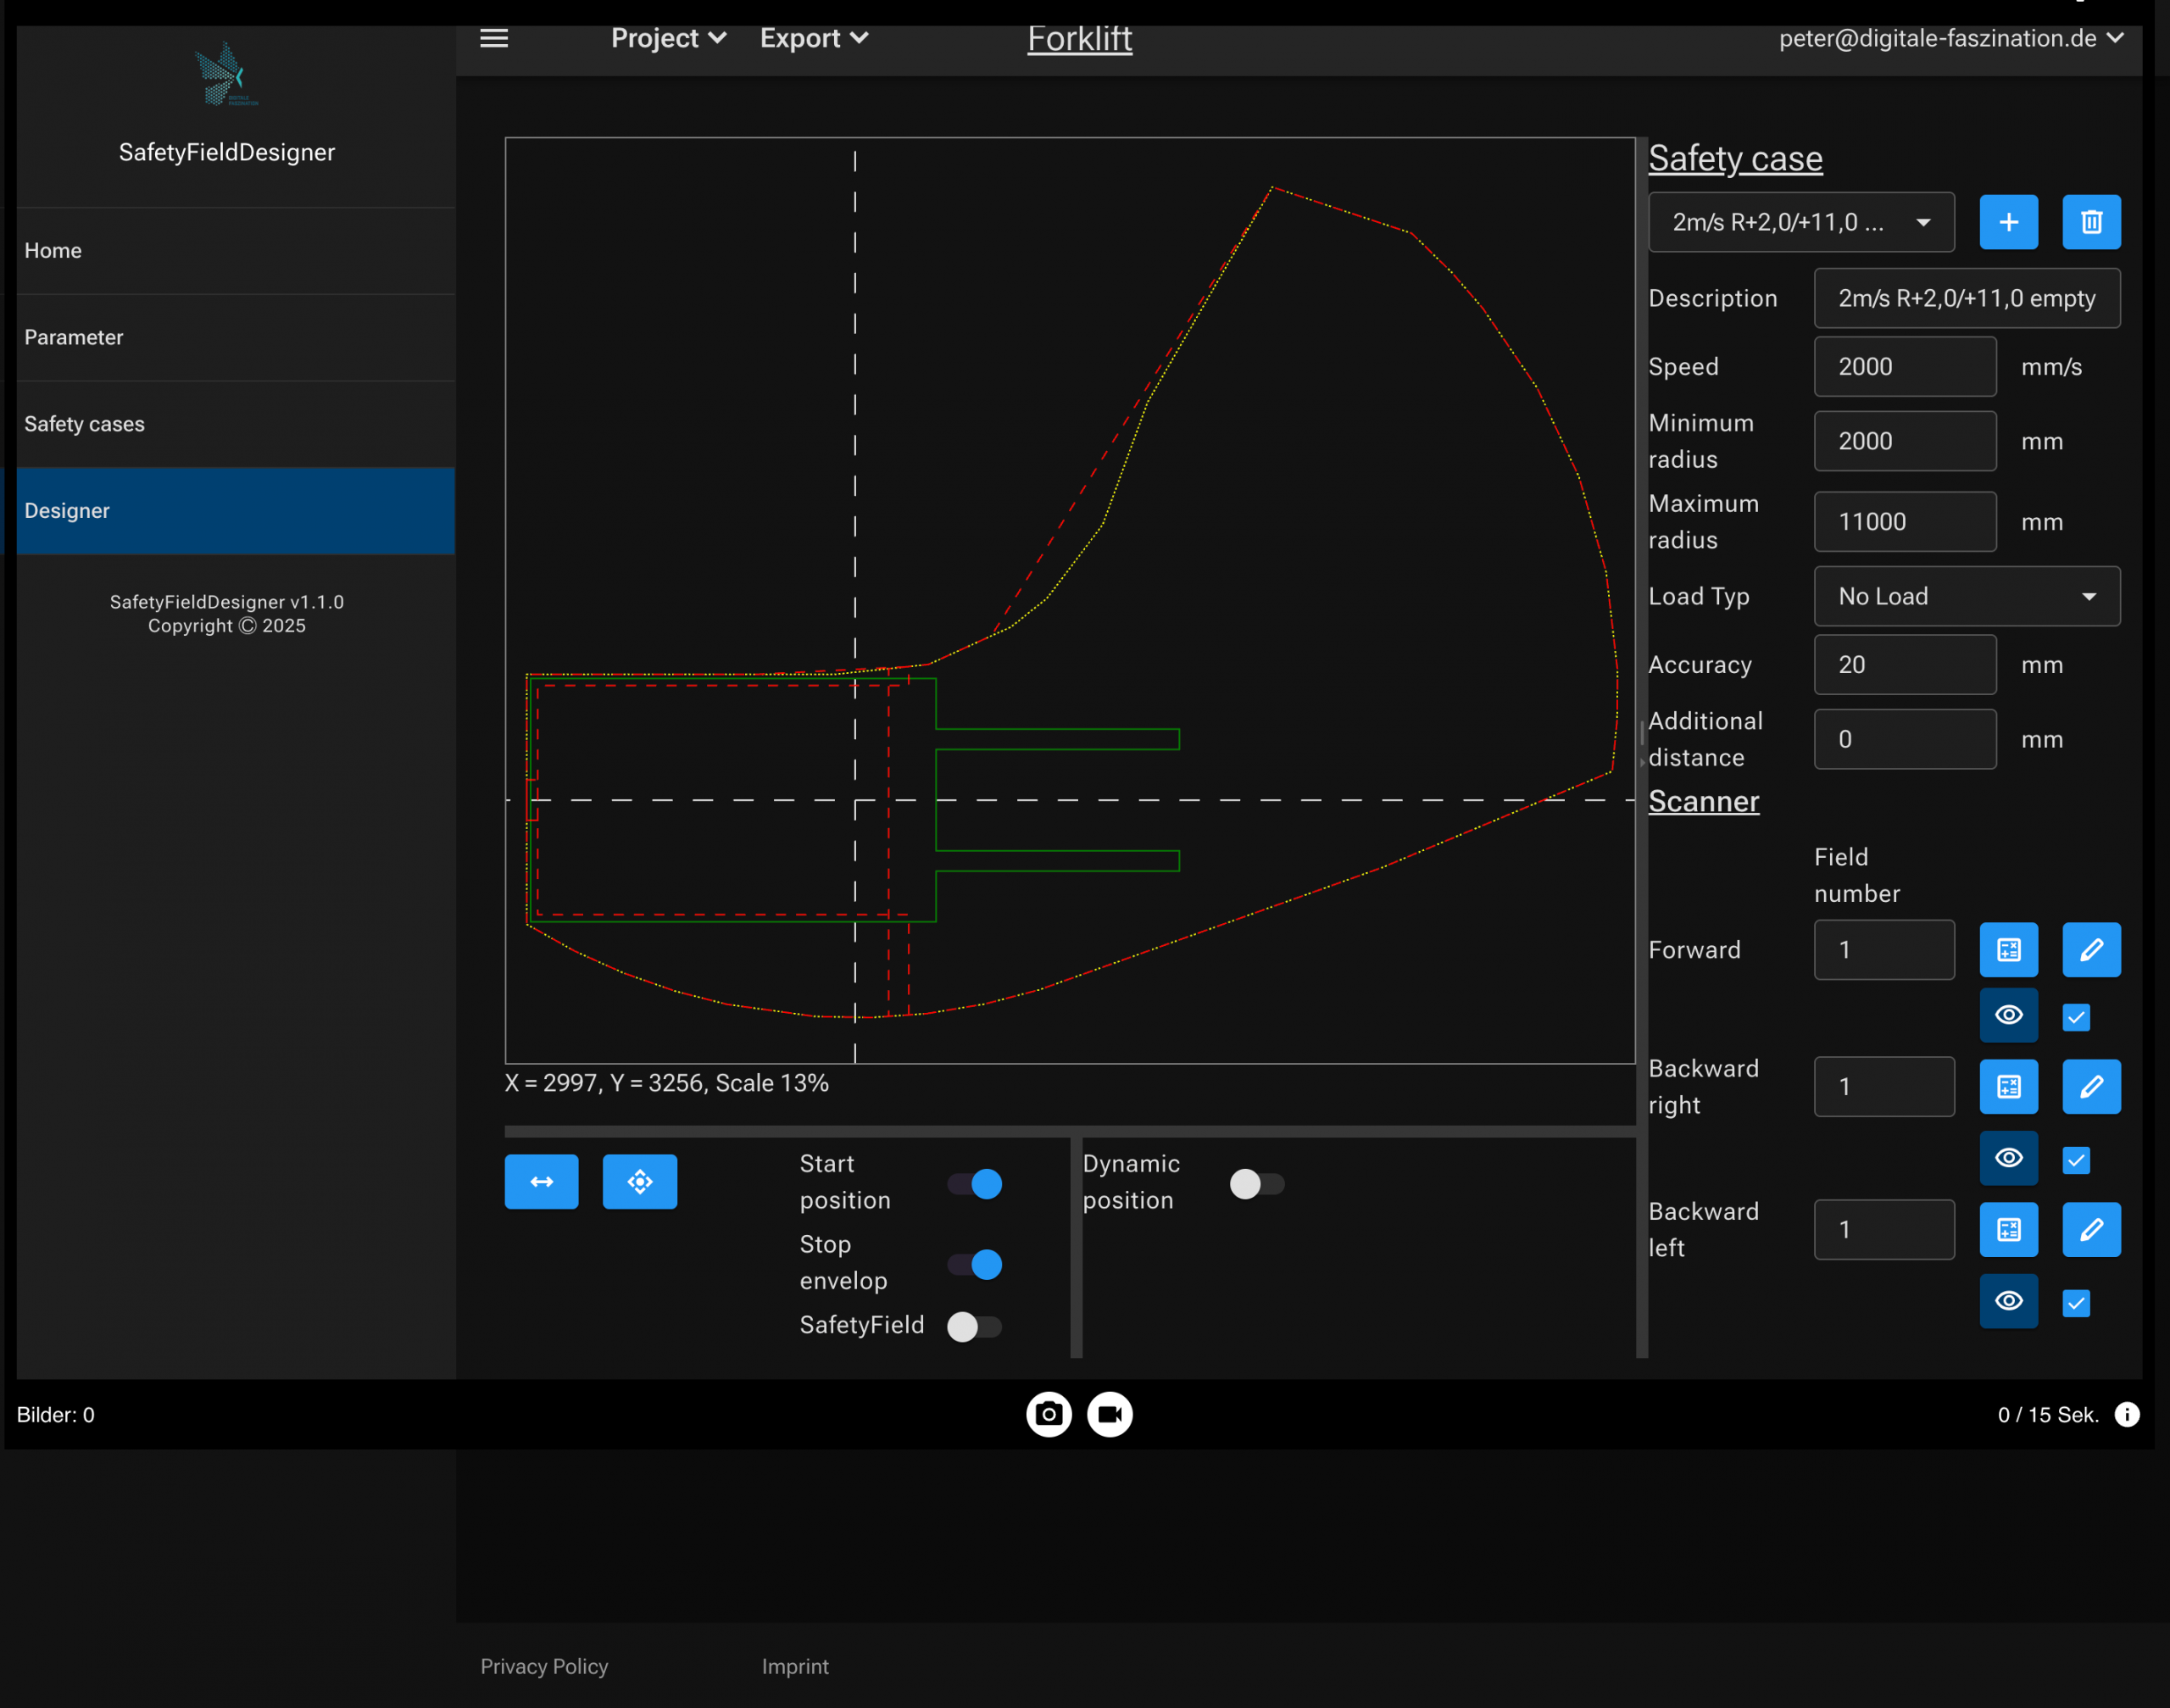This screenshot has width=2170, height=1708.
Task: Take a snapshot with the camera icon
Action: (x=1048, y=1414)
